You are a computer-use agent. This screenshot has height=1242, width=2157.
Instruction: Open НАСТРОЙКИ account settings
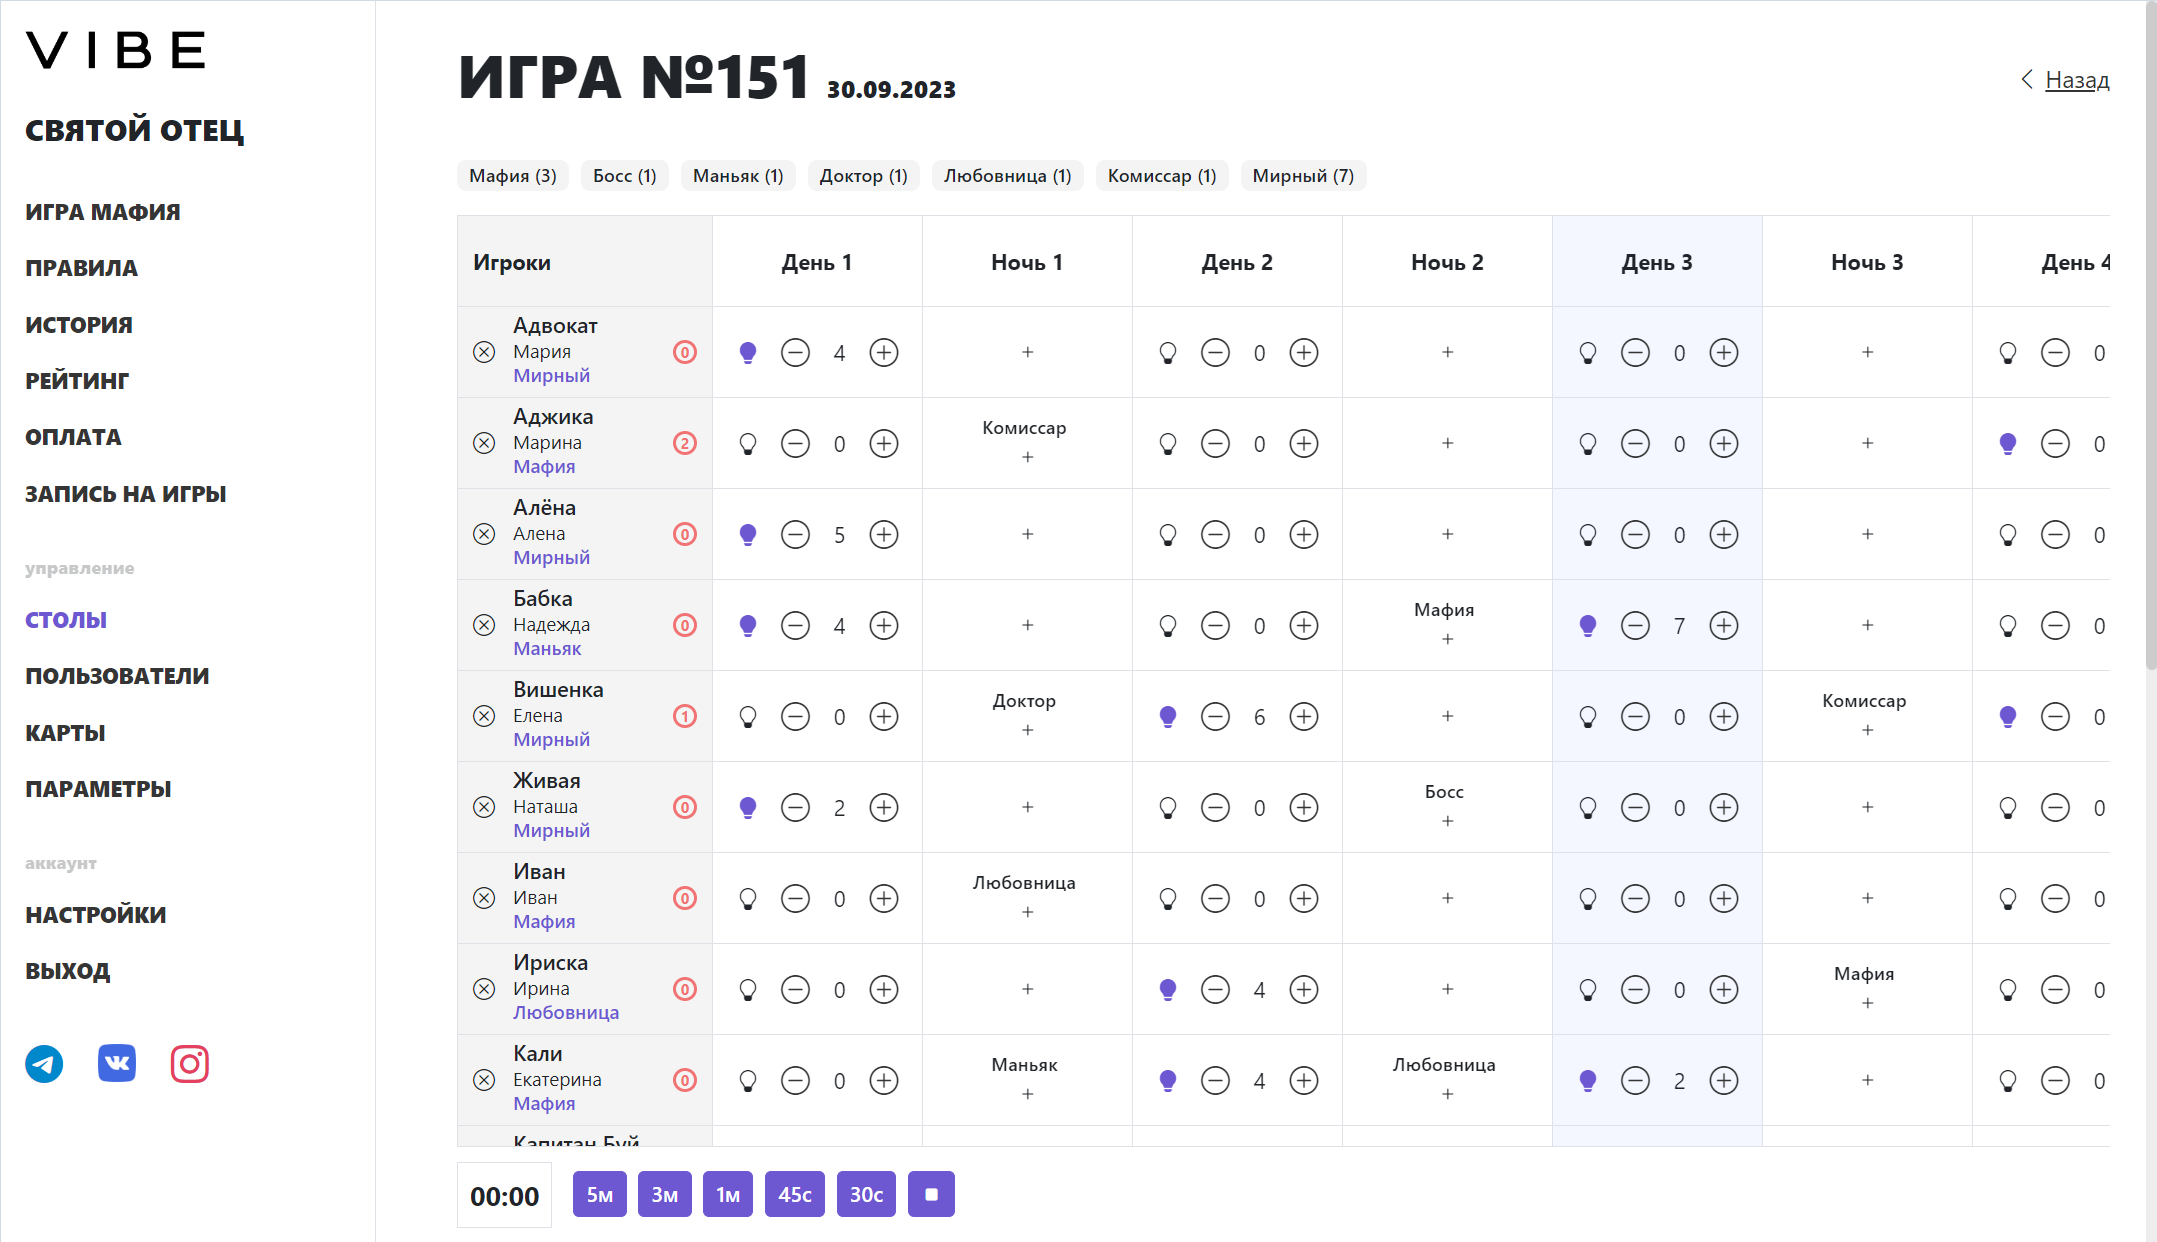click(x=96, y=915)
